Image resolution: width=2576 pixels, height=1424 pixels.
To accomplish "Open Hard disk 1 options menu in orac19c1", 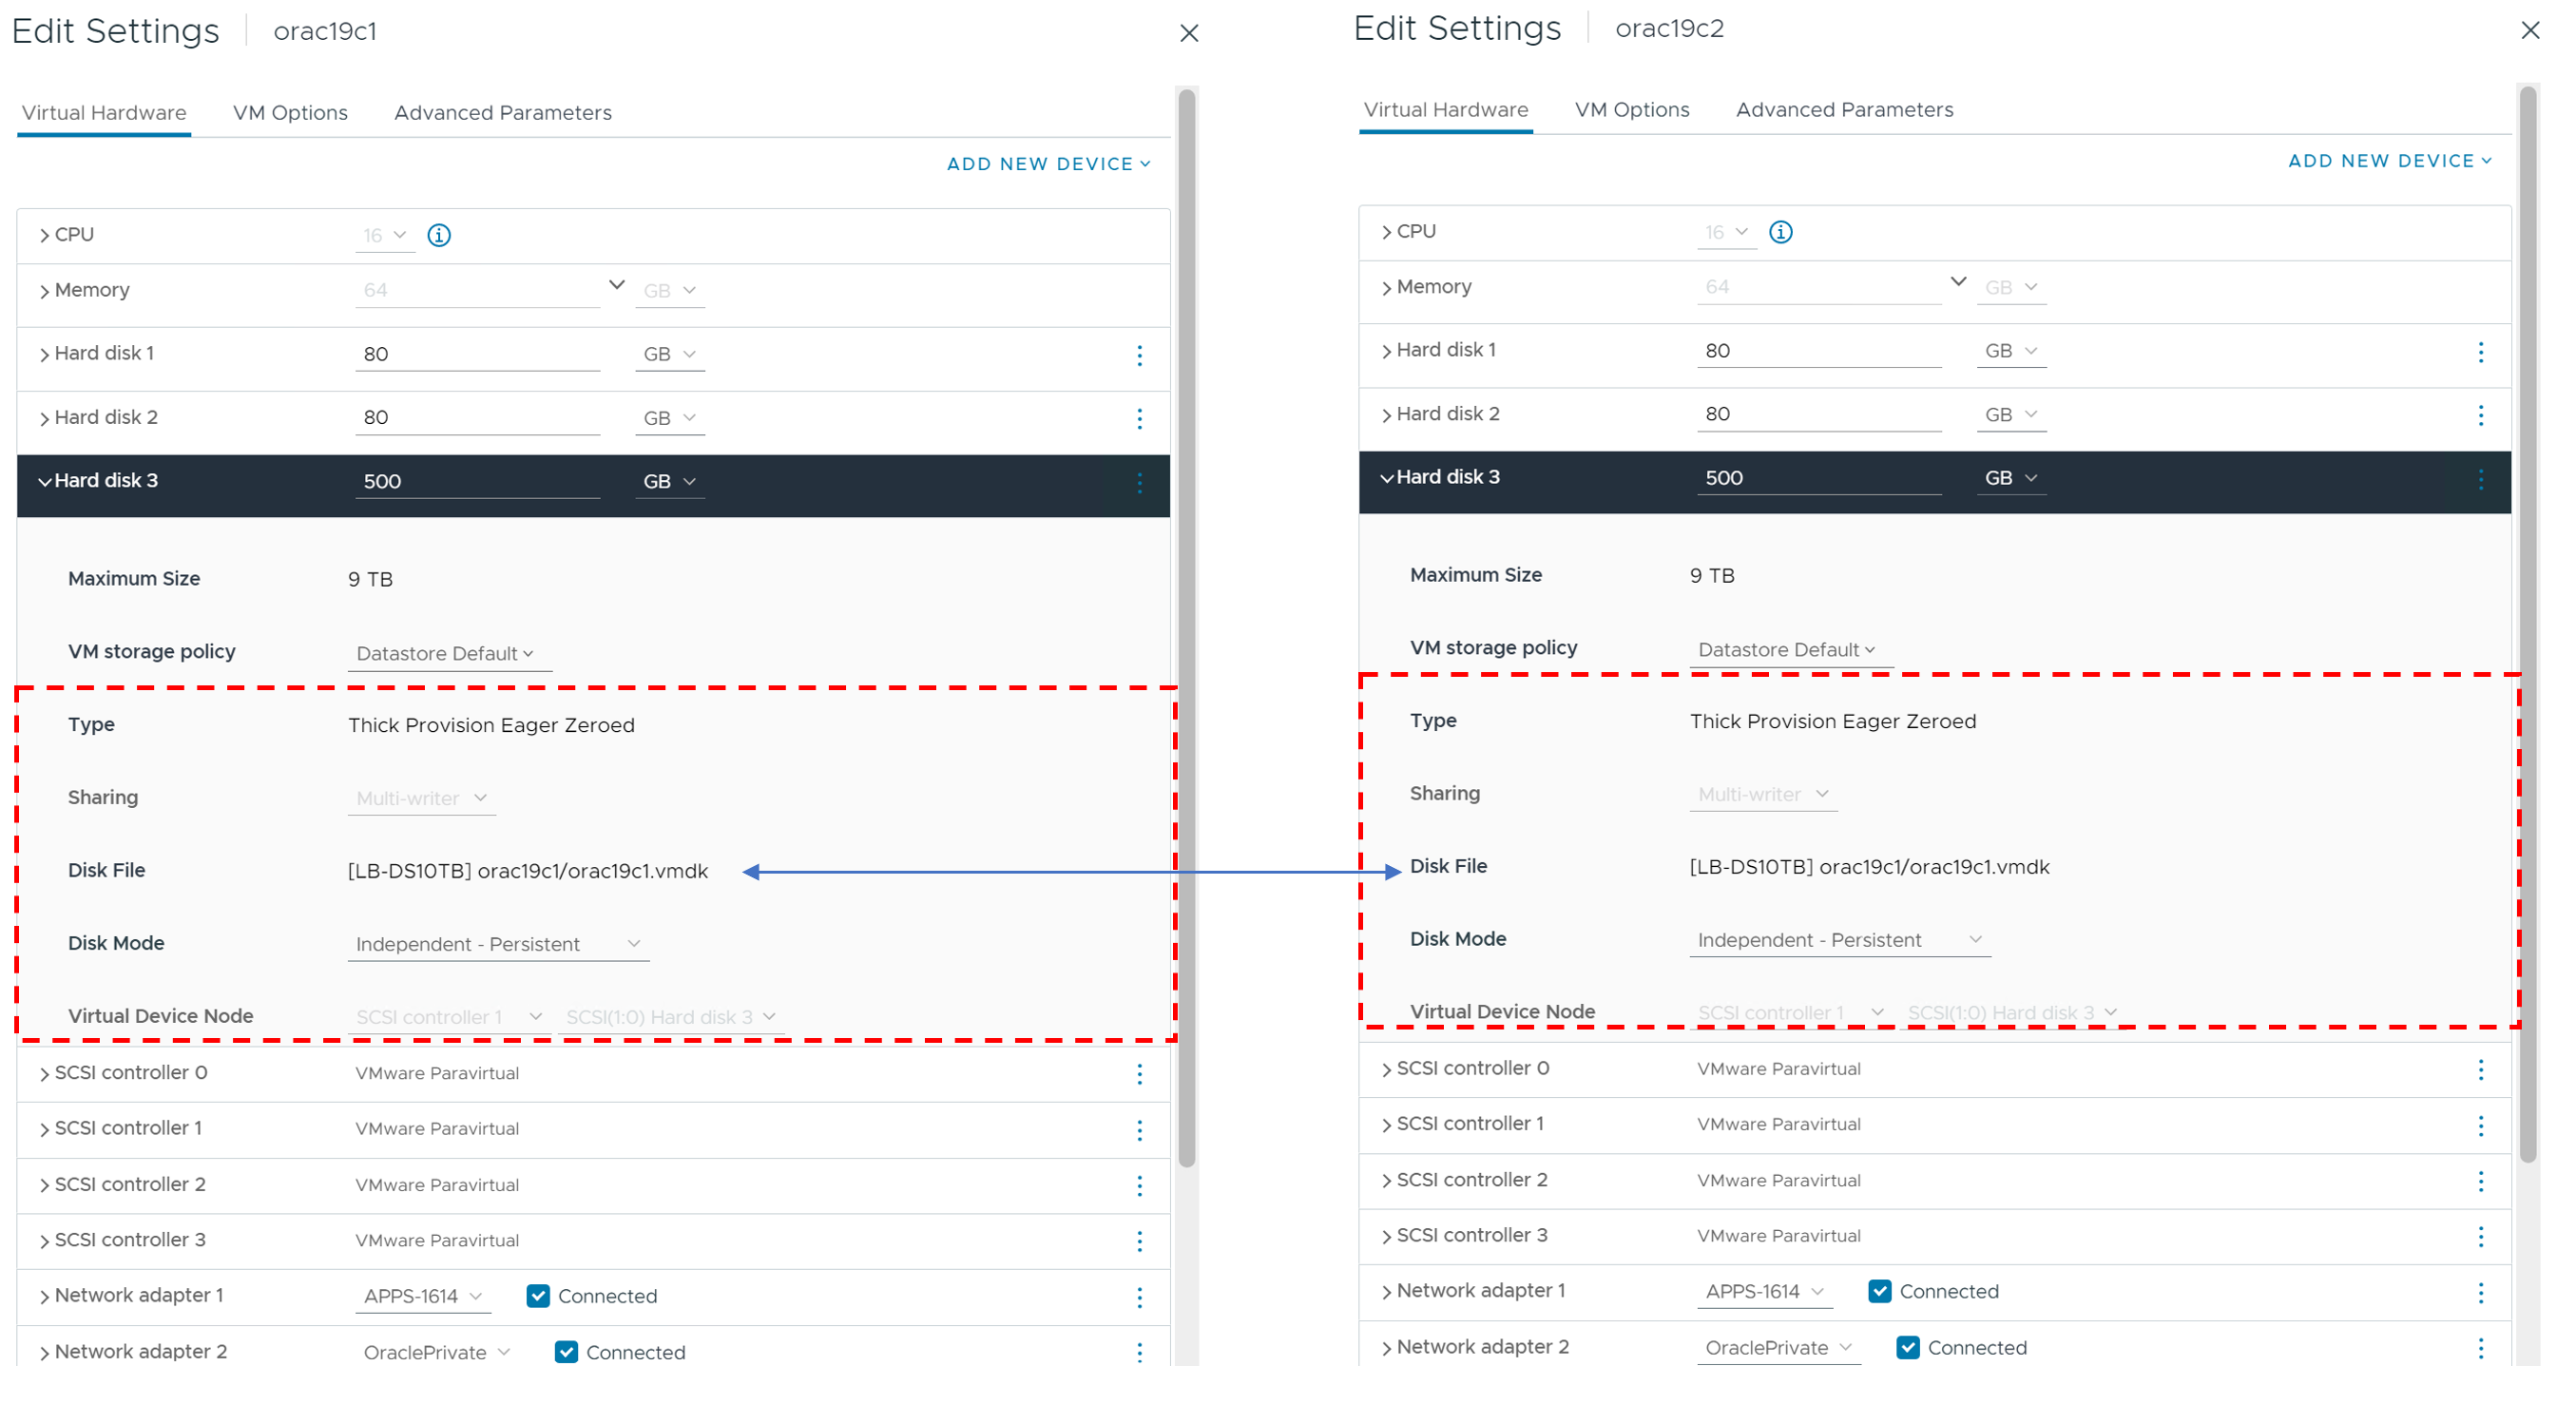I will 1139,355.
